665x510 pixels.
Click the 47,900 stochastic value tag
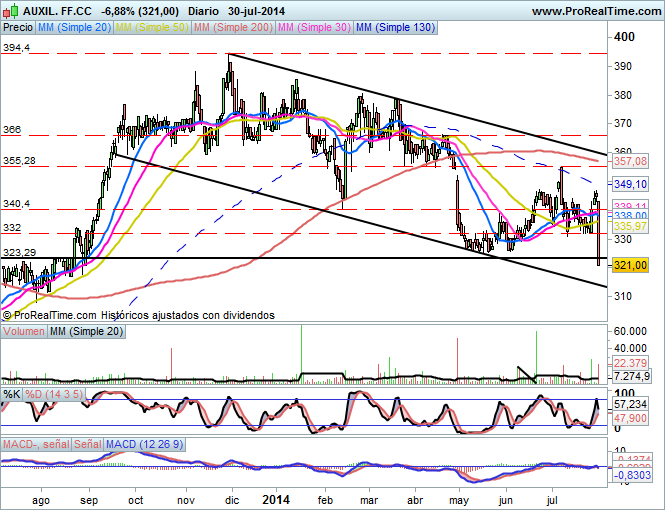click(630, 418)
